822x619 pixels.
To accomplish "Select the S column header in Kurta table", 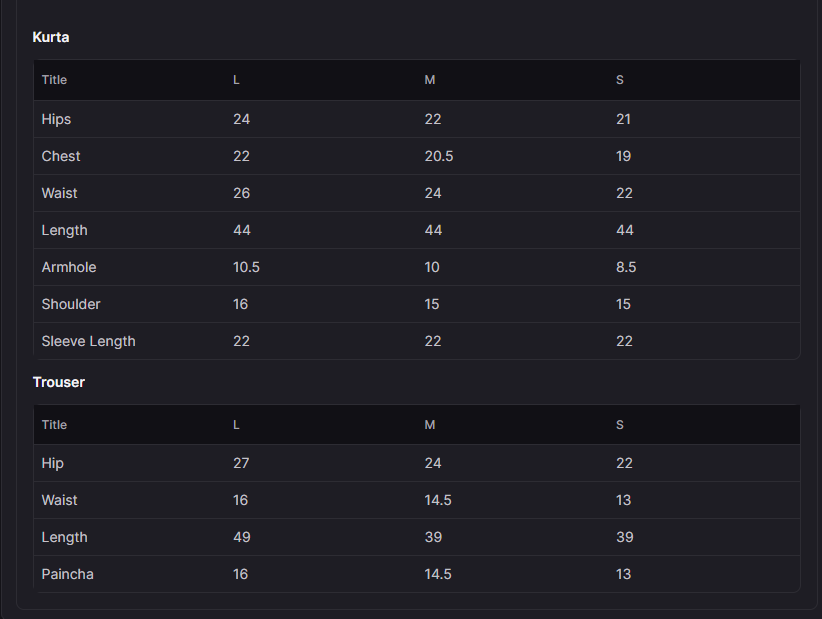I will (620, 80).
